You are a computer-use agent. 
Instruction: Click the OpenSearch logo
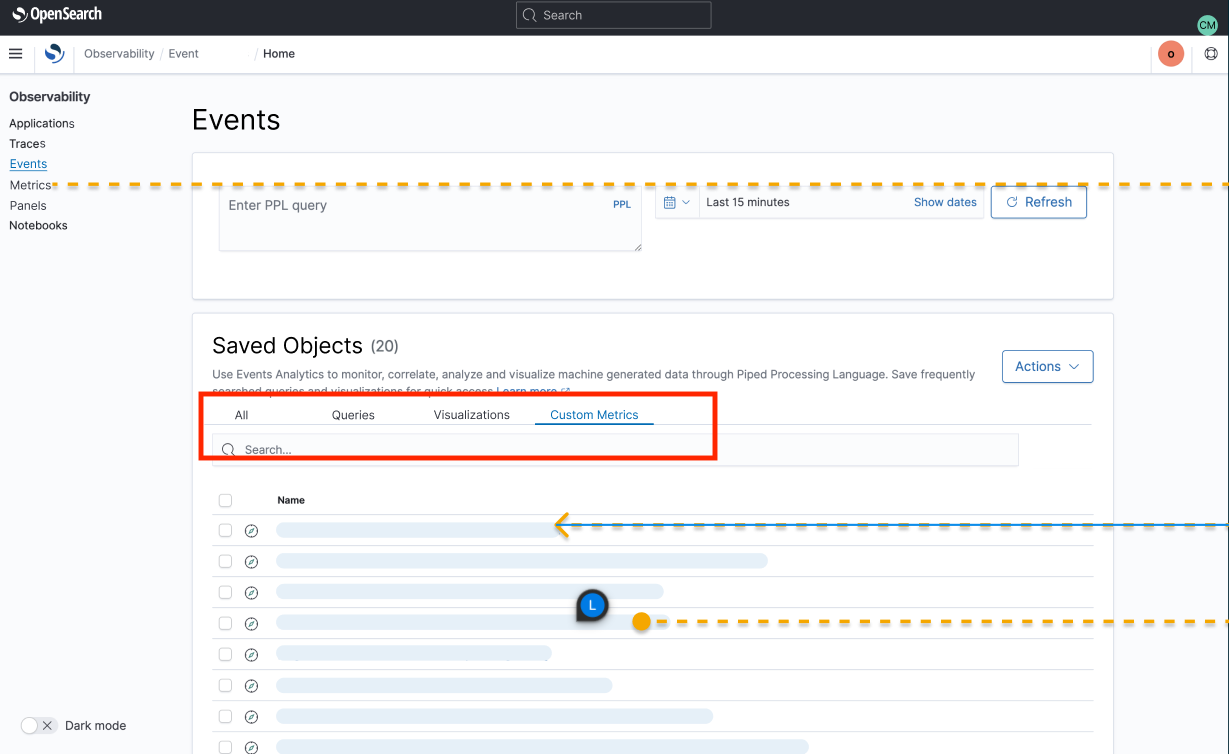click(x=55, y=14)
